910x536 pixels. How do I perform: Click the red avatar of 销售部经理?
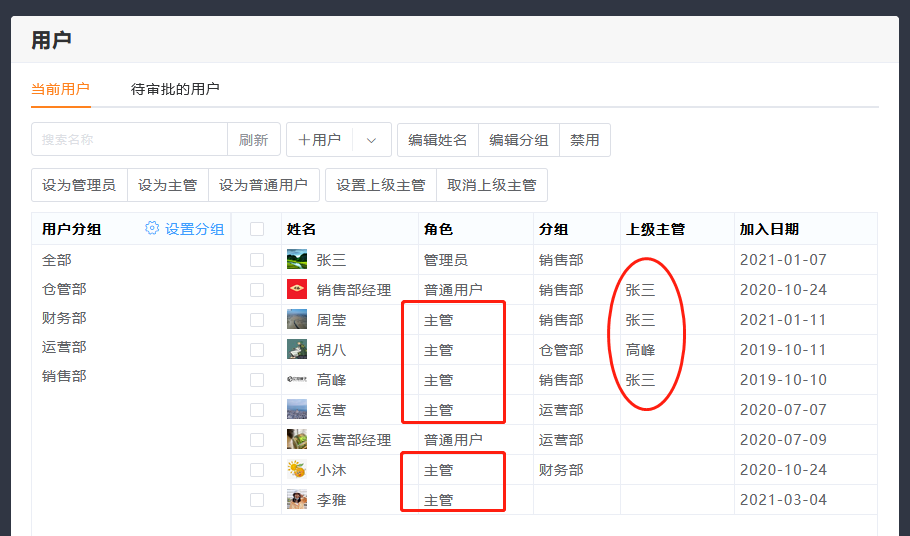coord(297,290)
